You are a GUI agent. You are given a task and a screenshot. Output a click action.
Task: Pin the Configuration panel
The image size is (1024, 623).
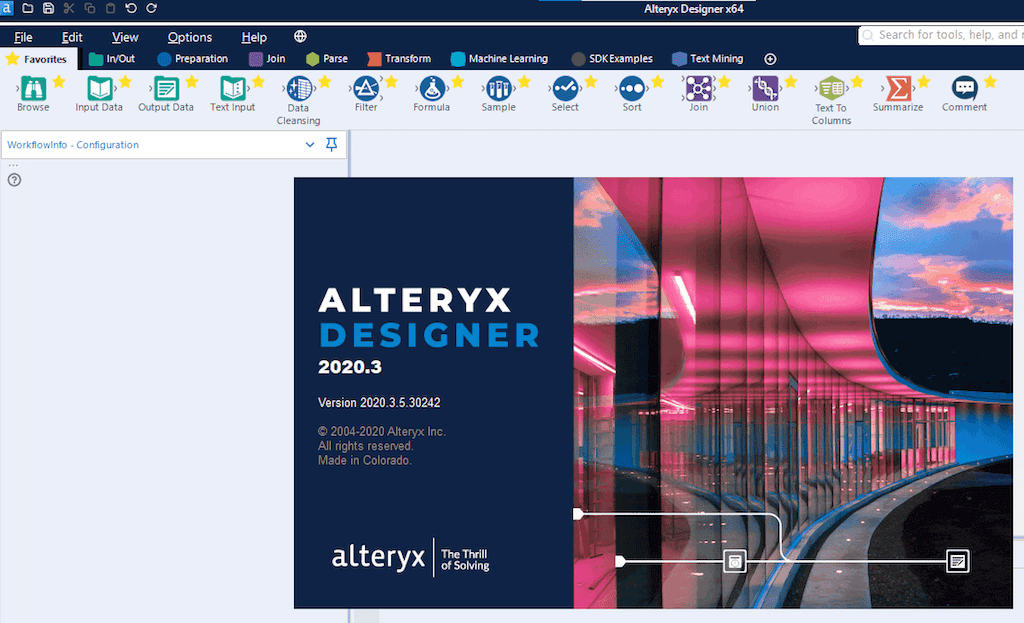tap(332, 144)
